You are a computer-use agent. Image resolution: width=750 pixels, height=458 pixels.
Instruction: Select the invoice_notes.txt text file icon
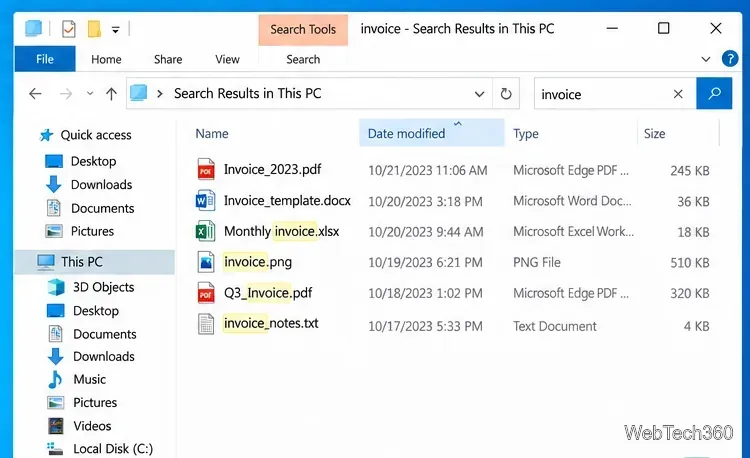pos(206,324)
